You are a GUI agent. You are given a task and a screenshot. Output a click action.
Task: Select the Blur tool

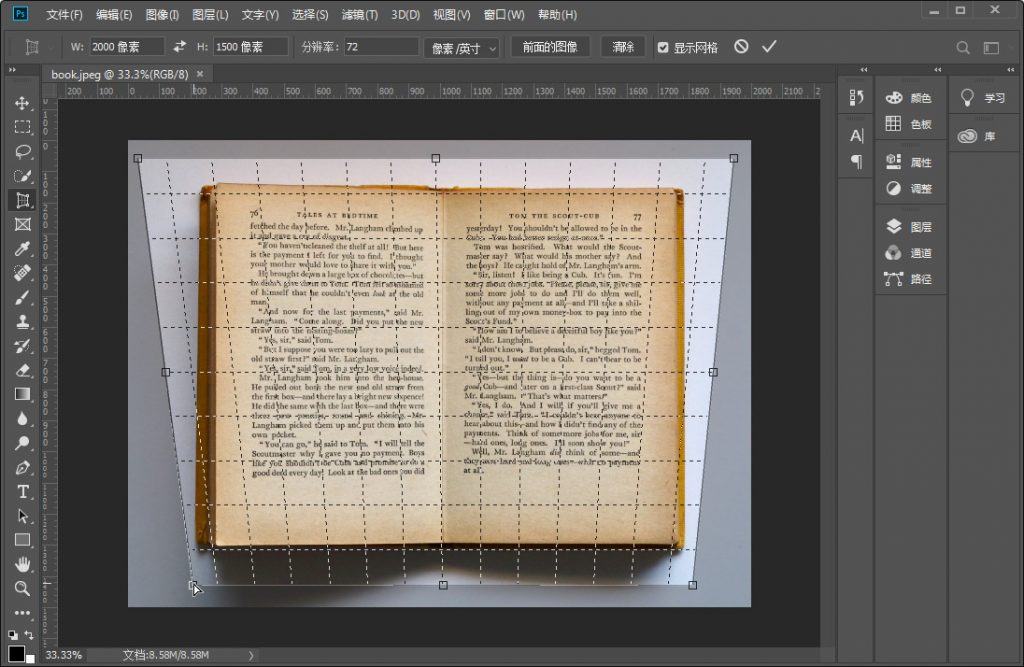point(22,419)
